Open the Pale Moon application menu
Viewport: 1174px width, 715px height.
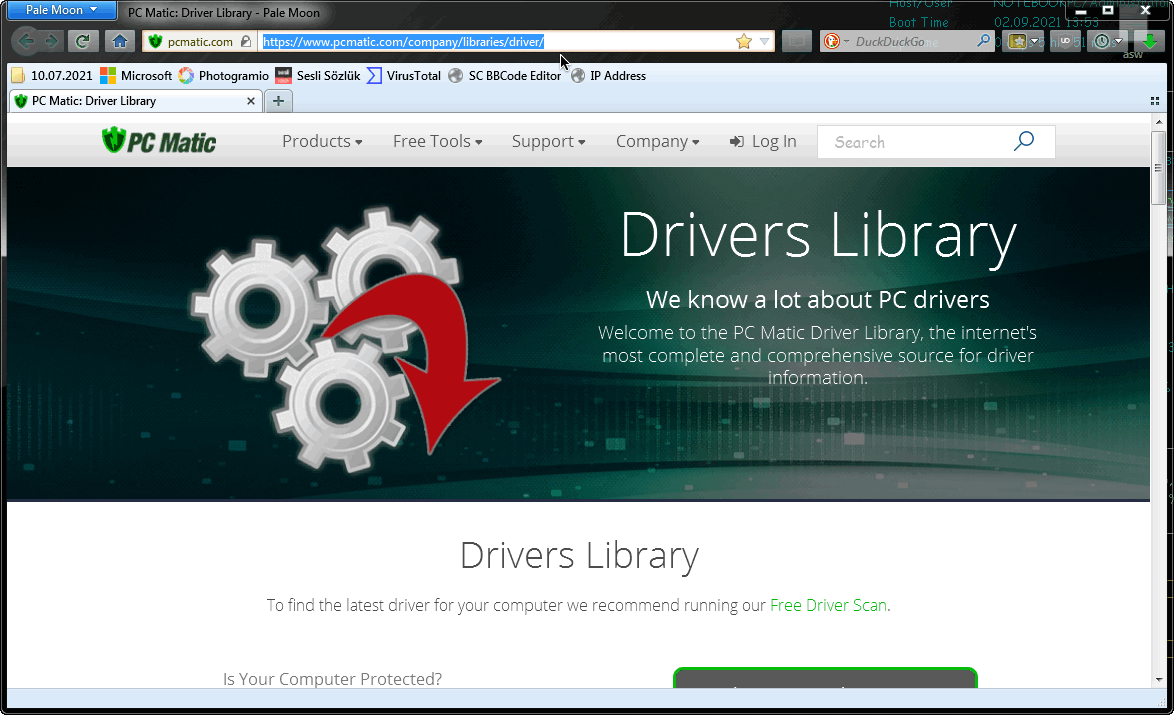pos(59,10)
